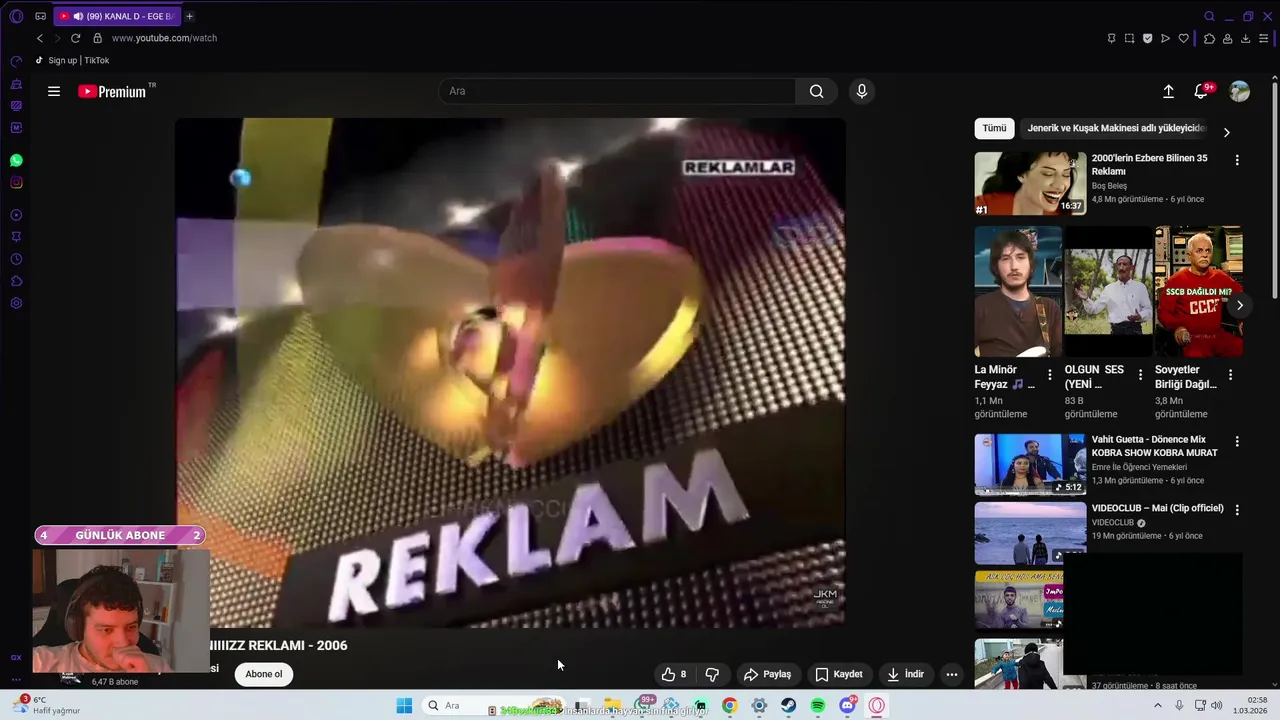Viewport: 1280px width, 720px height.
Task: Open the extensions cube icon
Action: [1209, 38]
